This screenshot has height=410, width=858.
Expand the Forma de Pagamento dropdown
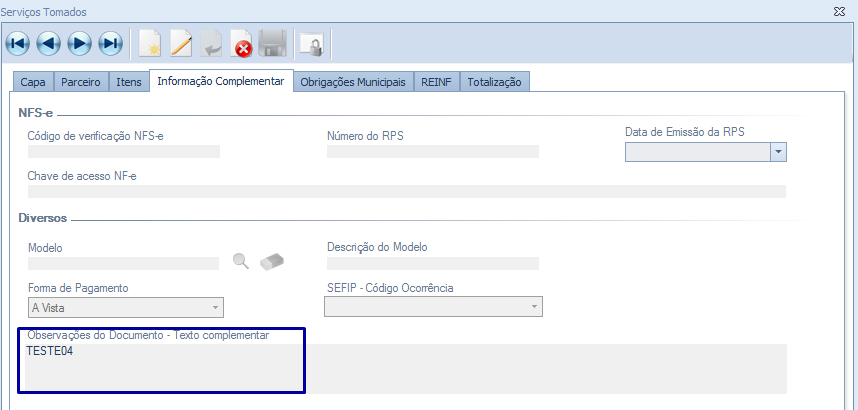(x=216, y=307)
